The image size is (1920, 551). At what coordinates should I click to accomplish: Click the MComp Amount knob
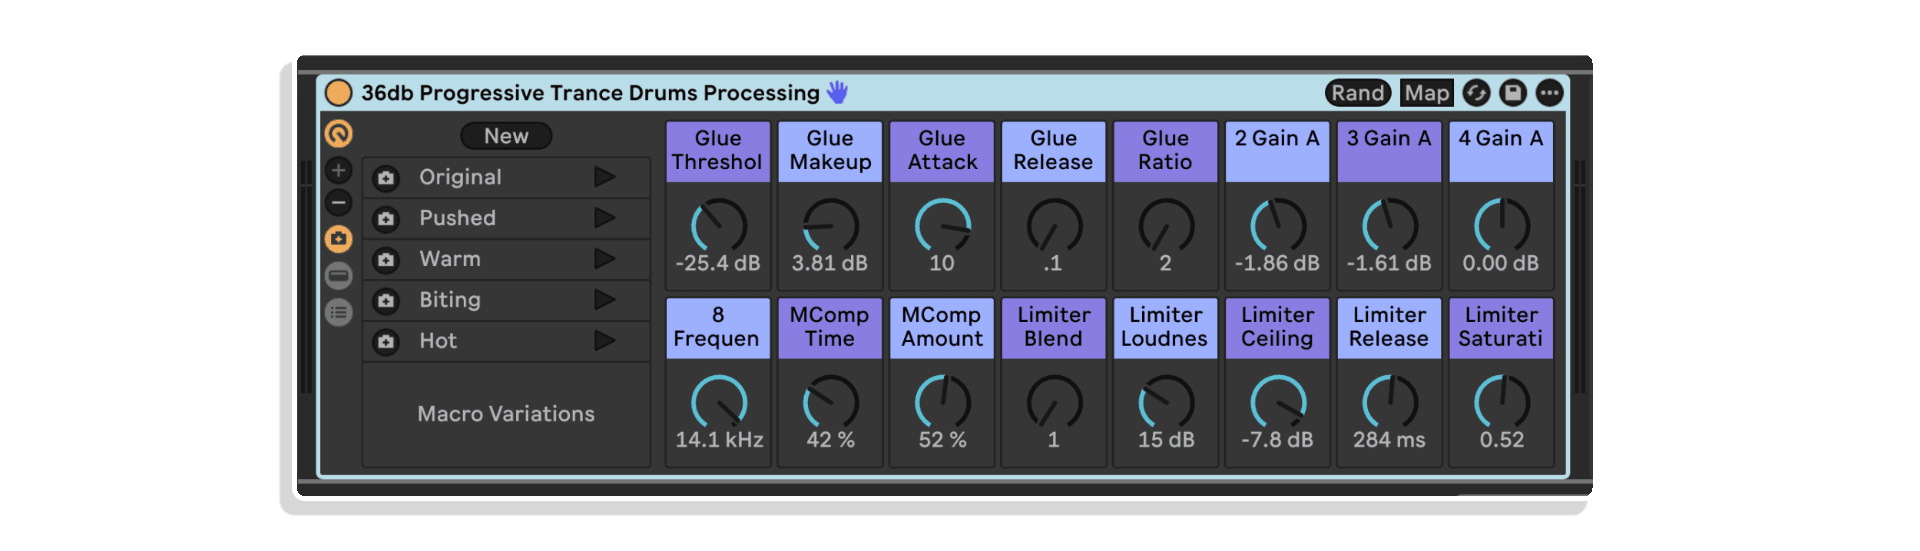pos(943,402)
